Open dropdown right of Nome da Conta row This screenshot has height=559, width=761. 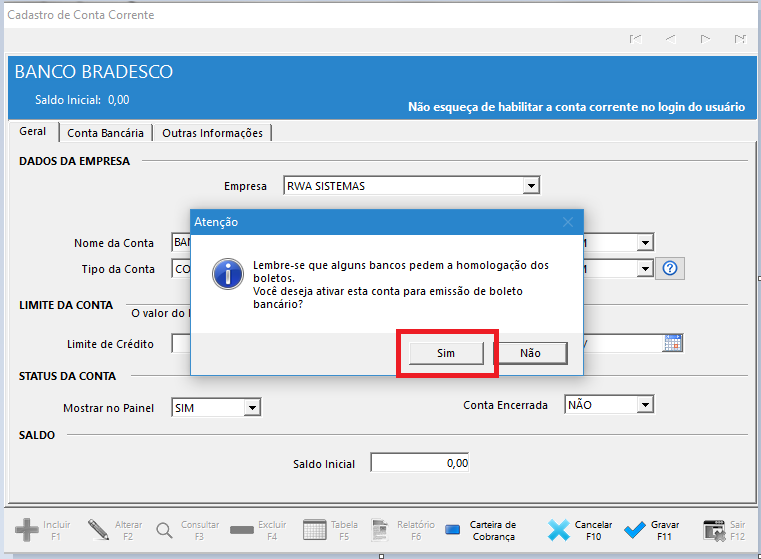click(x=645, y=242)
